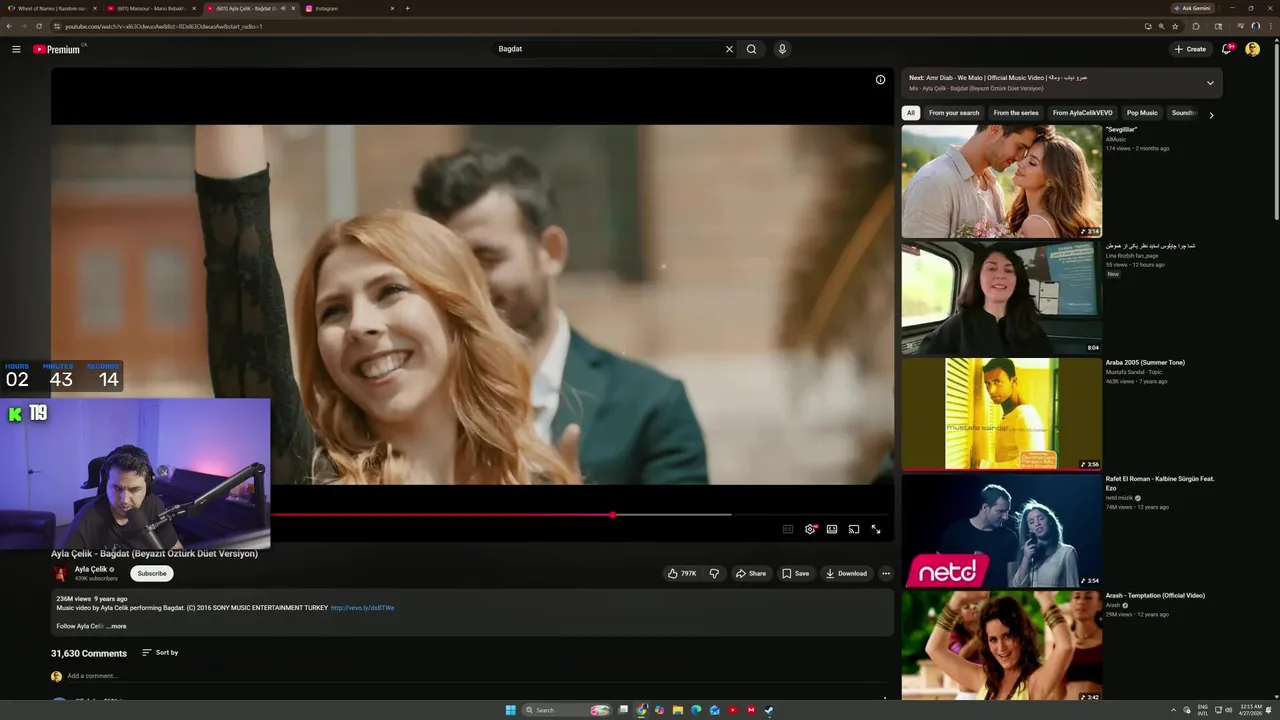The width and height of the screenshot is (1280, 720).
Task: Expand the mix playlist panel
Action: [x=1210, y=83]
